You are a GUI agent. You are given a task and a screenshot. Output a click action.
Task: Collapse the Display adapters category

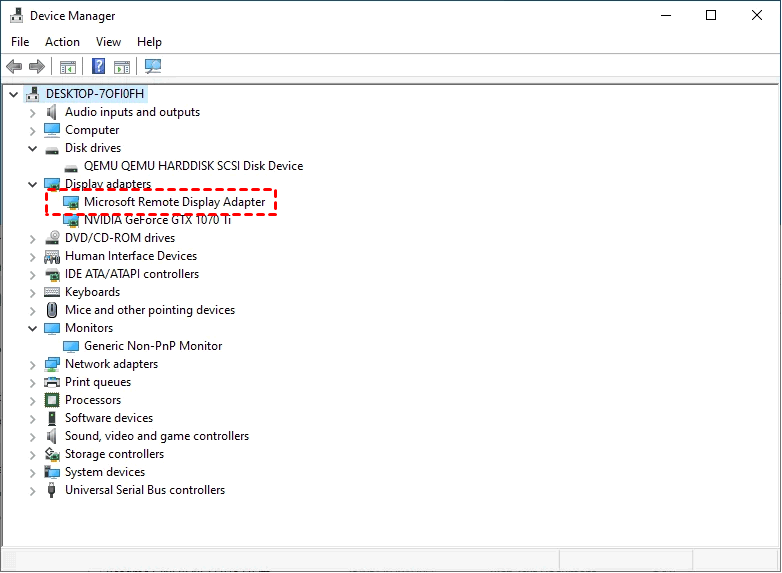(32, 185)
